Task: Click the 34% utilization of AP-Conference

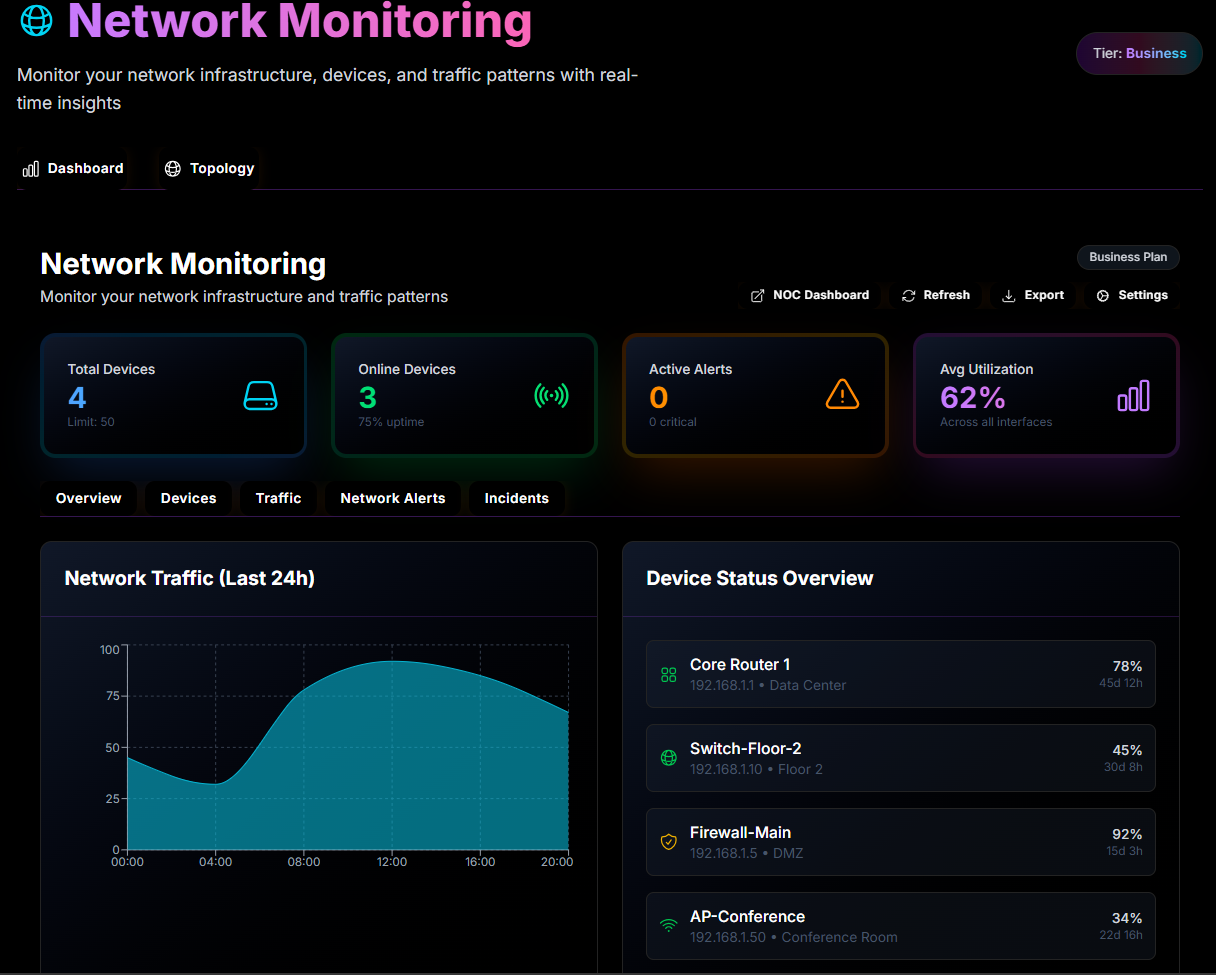Action: [x=1127, y=918]
